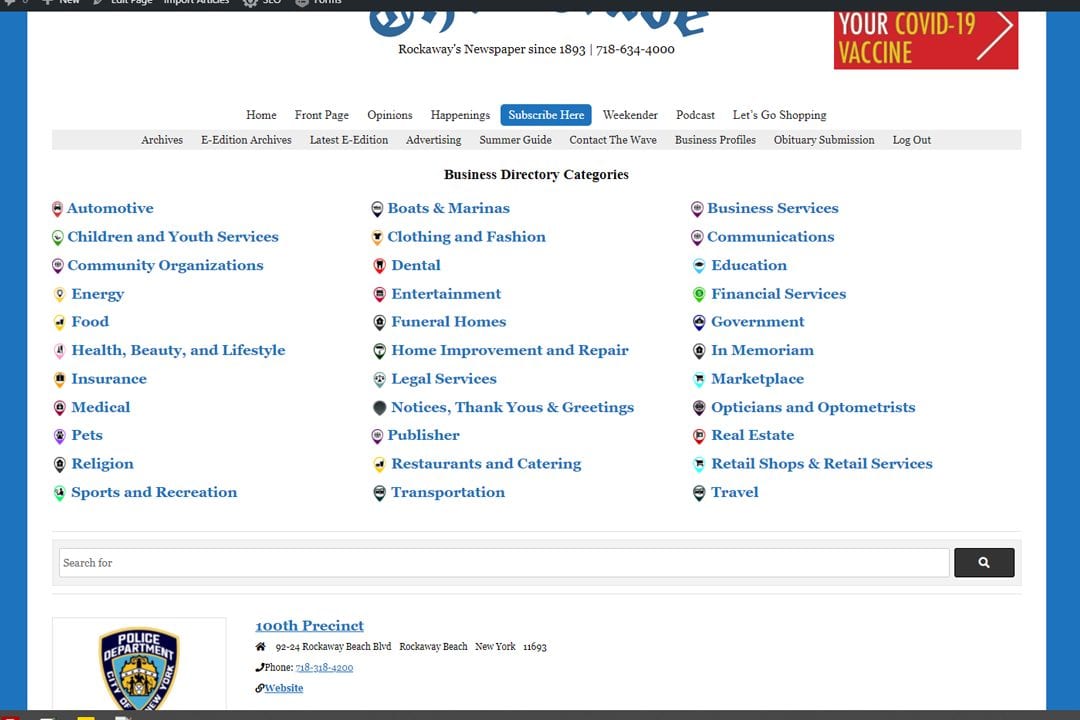Image resolution: width=1080 pixels, height=720 pixels.
Task: Open Restaurants and Catering category
Action: point(486,464)
